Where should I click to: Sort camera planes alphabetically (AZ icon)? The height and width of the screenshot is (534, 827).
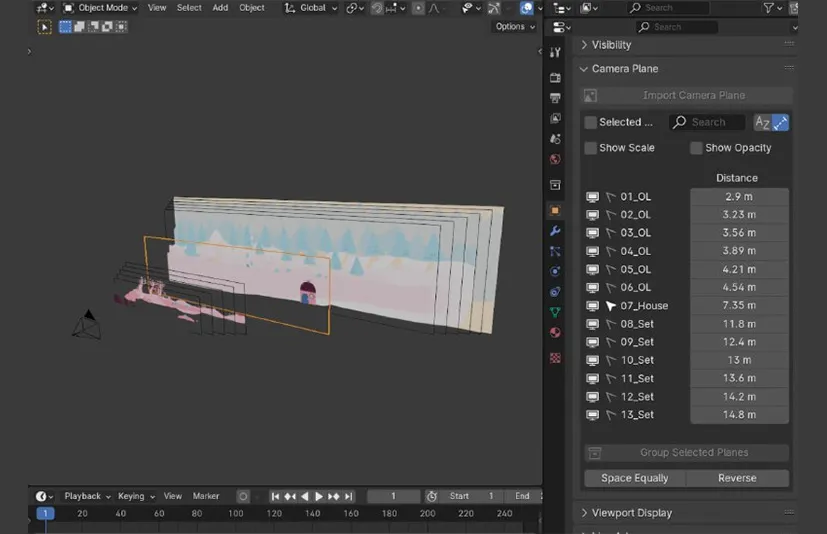click(762, 122)
